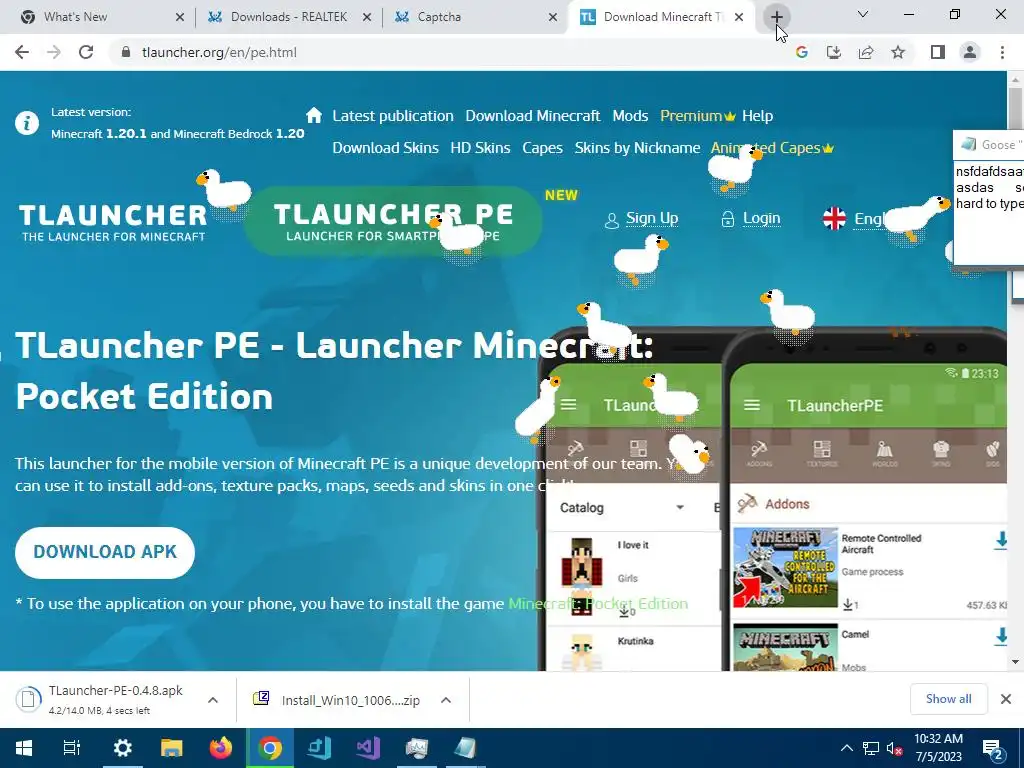The image size is (1024, 768).
Task: Open a new browser tab
Action: click(x=776, y=17)
